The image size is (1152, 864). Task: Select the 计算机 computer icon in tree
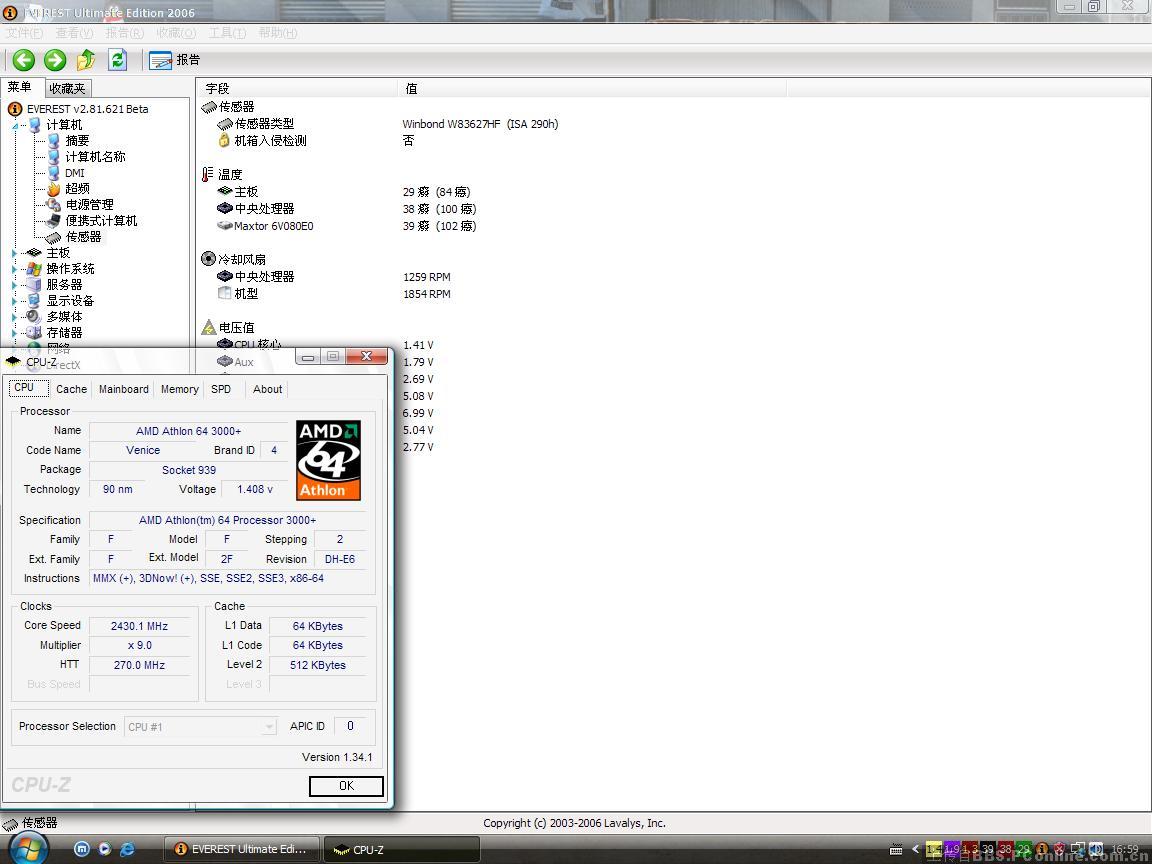tap(35, 125)
